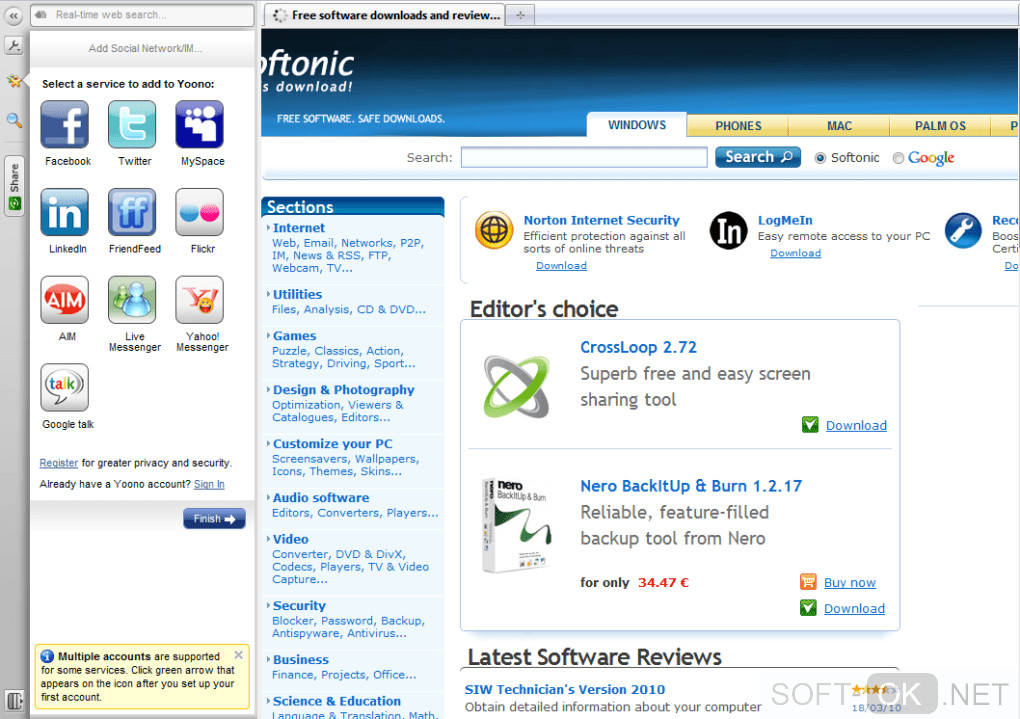Open Nero BackItUp & Burn 1.2.17 link
This screenshot has height=719, width=1020.
tap(691, 486)
